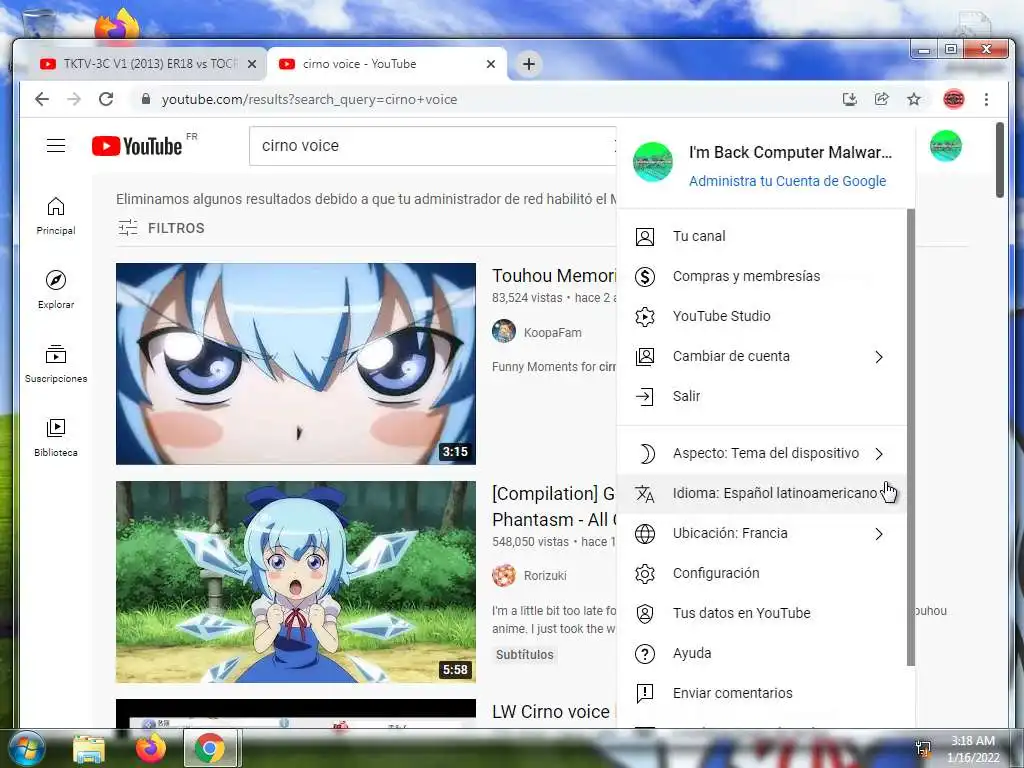The width and height of the screenshot is (1024, 768).
Task: Open Chrome three-dot menu
Action: click(986, 99)
